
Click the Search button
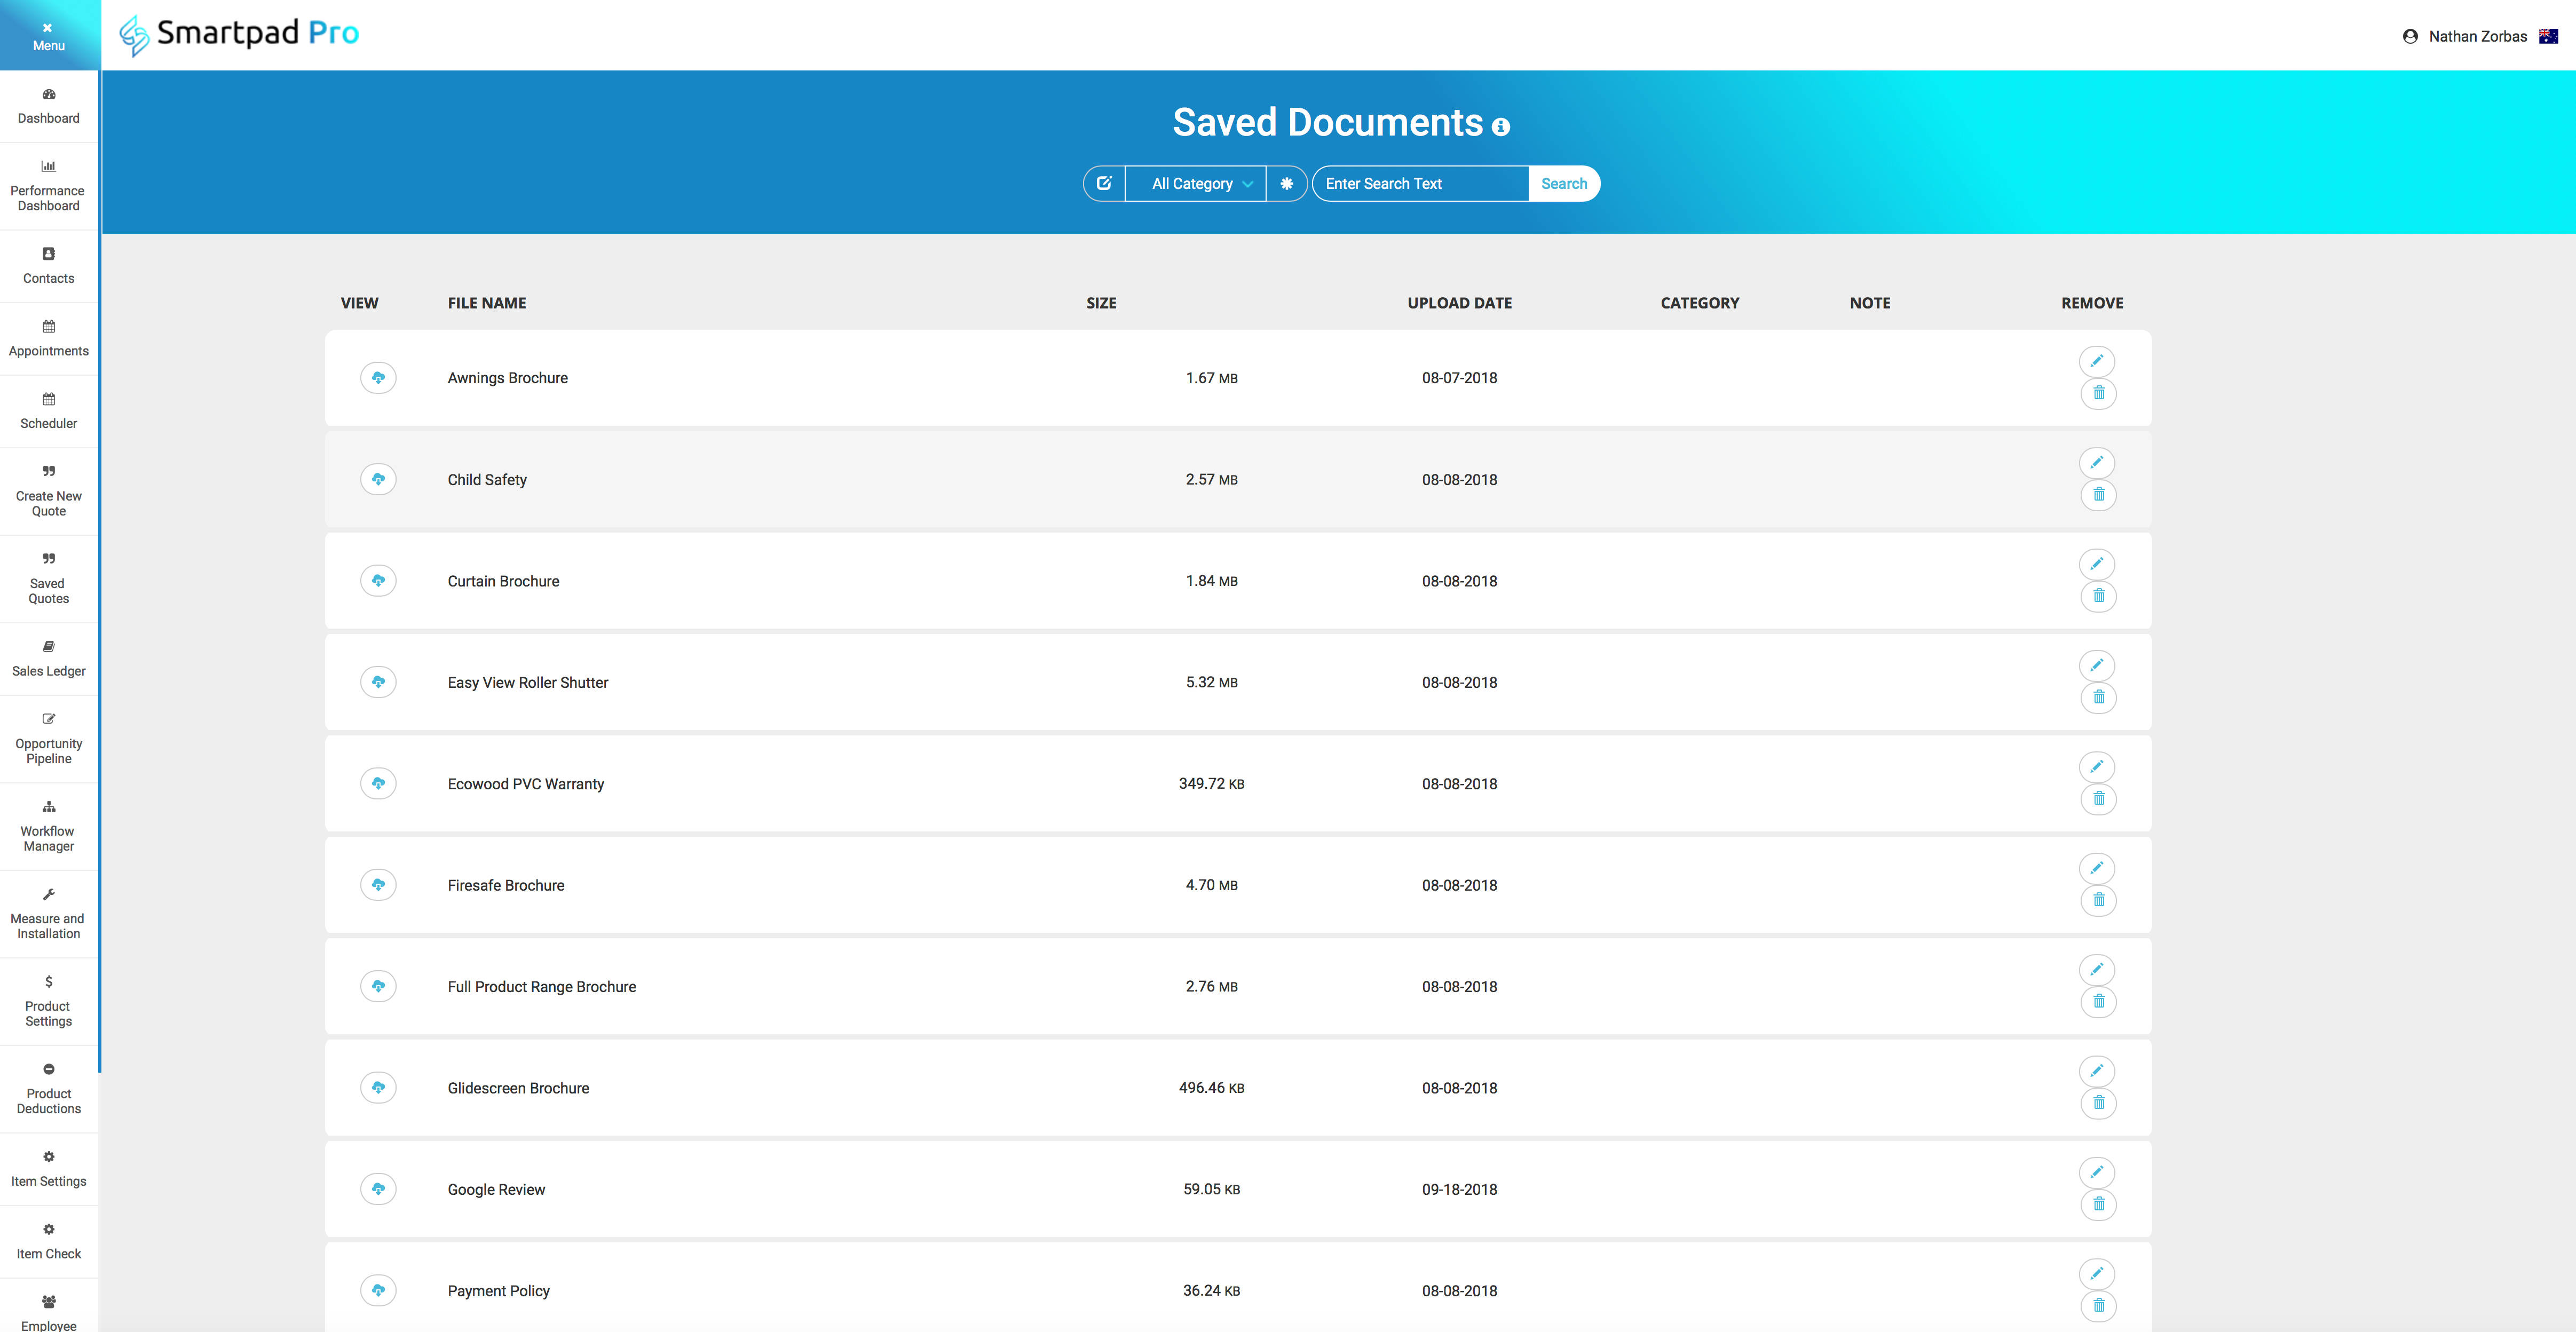click(1564, 184)
